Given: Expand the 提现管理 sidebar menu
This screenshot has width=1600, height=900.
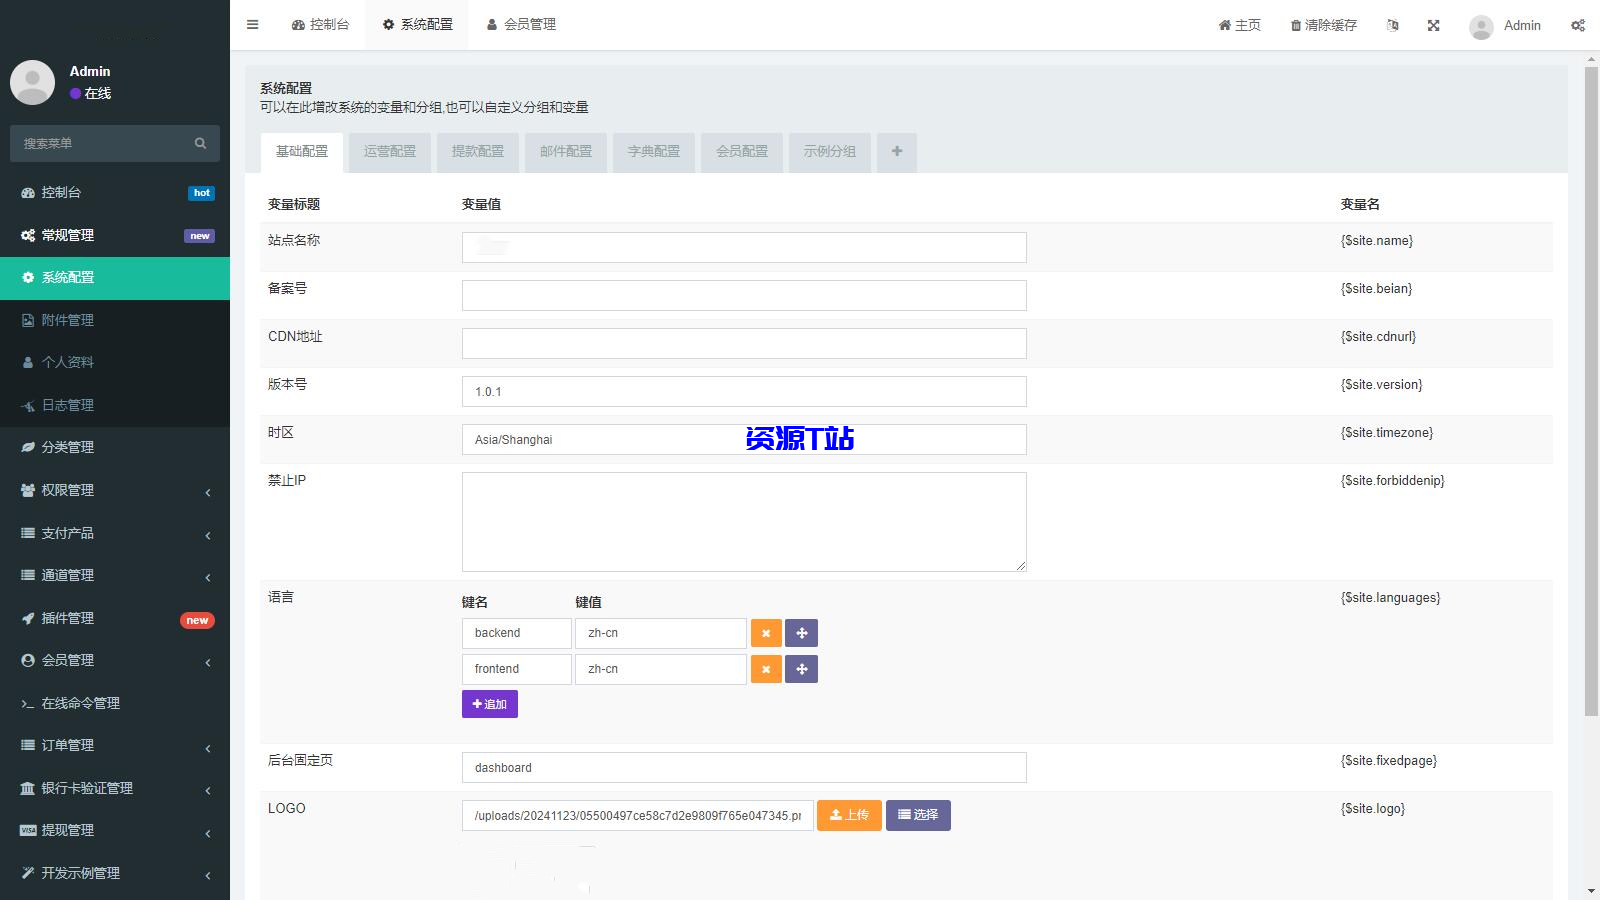Looking at the screenshot, I should tap(115, 830).
